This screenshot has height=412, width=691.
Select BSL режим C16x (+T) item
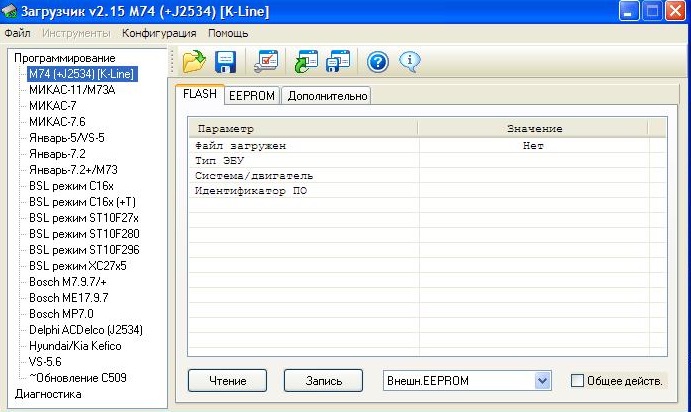click(82, 202)
